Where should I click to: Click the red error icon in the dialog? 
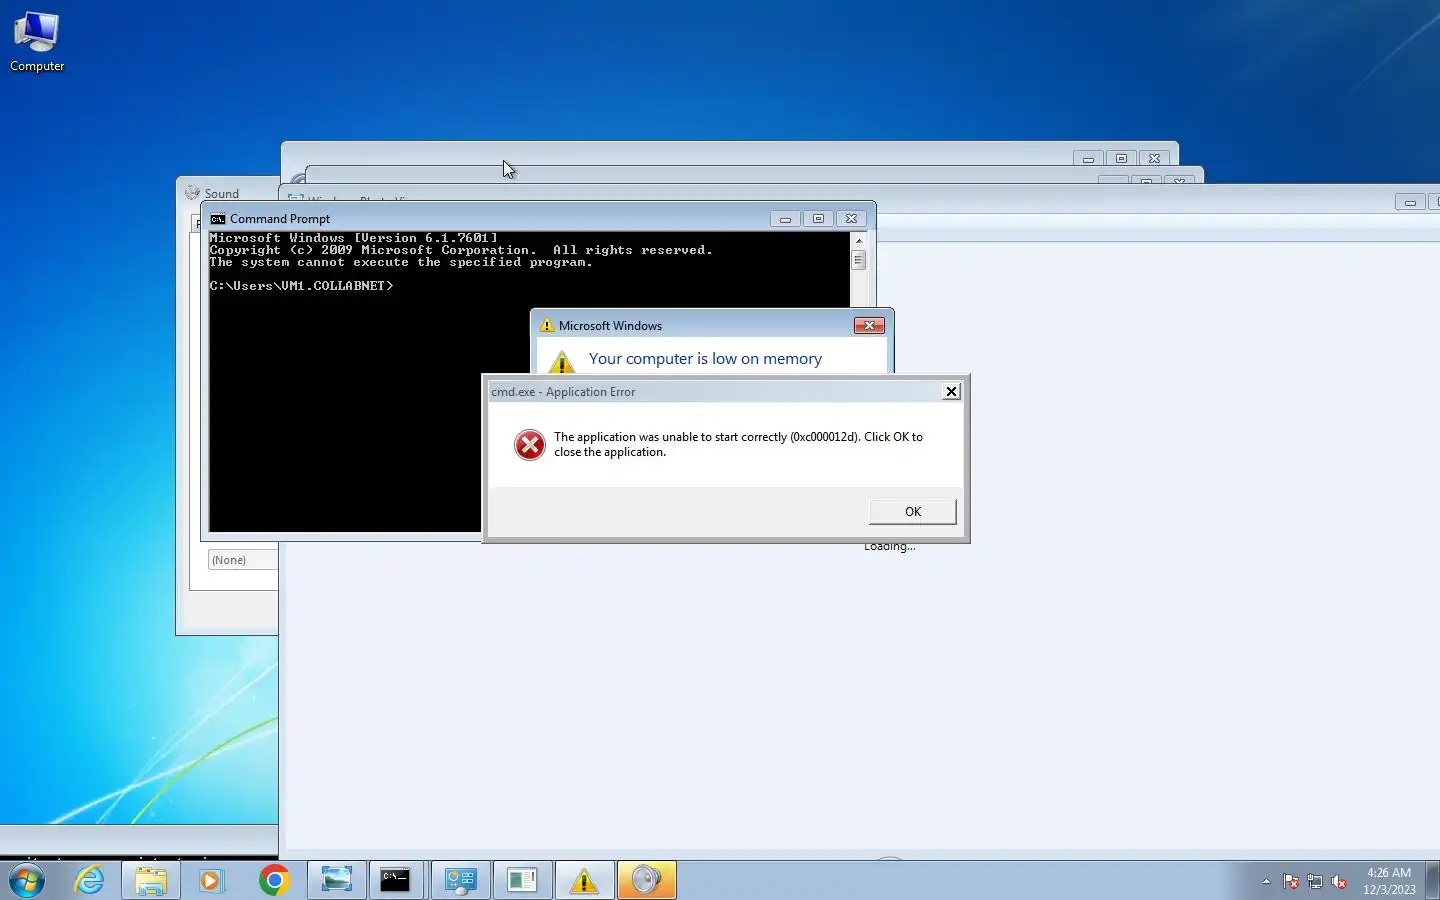pyautogui.click(x=530, y=444)
